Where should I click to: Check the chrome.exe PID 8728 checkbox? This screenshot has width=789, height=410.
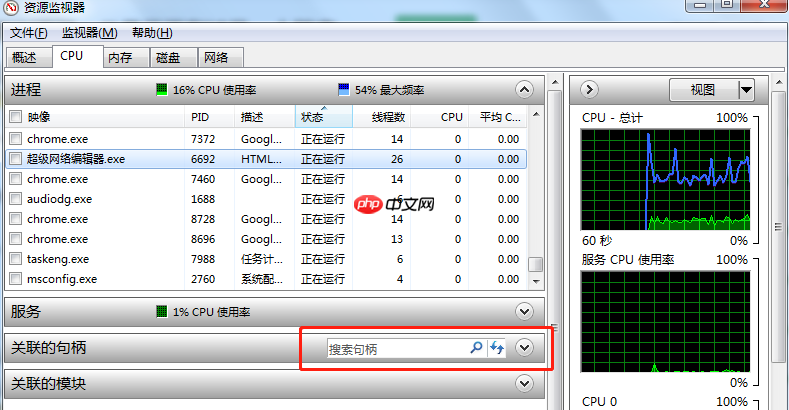coord(16,219)
